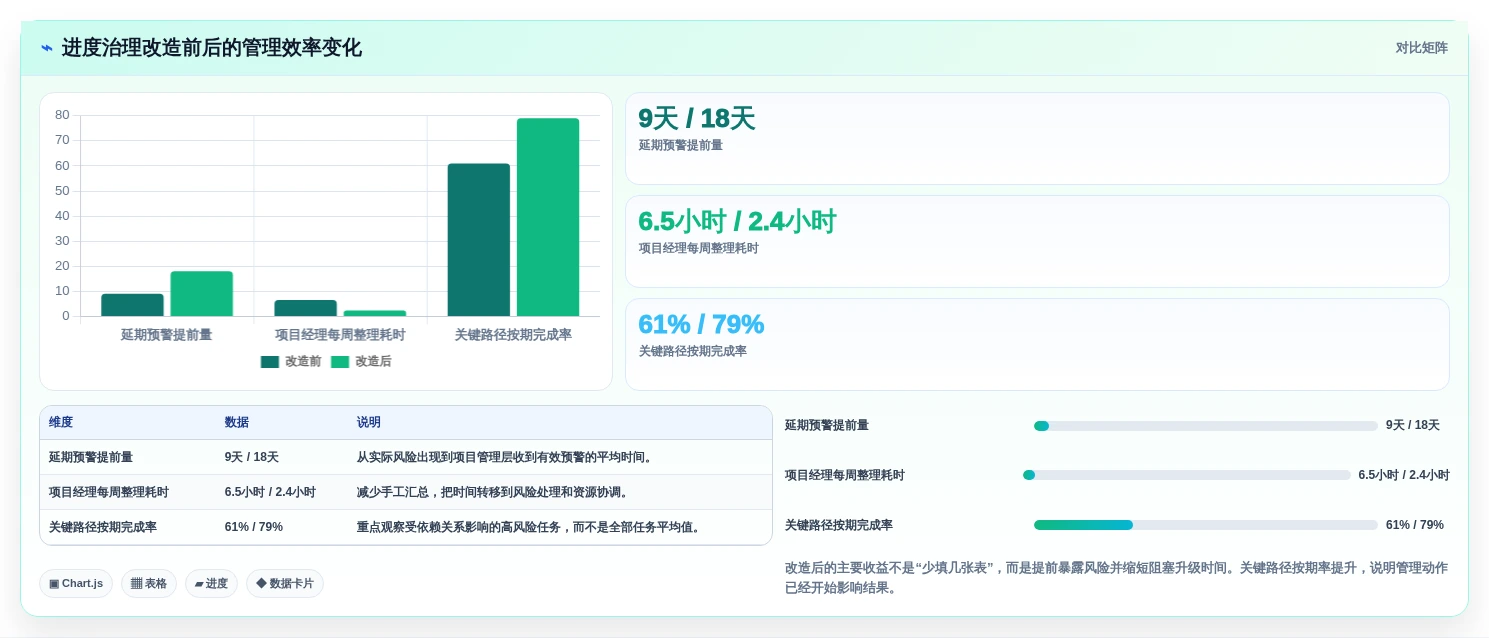Click the y-axis value 80
The width and height of the screenshot is (1489, 638).
(x=62, y=115)
